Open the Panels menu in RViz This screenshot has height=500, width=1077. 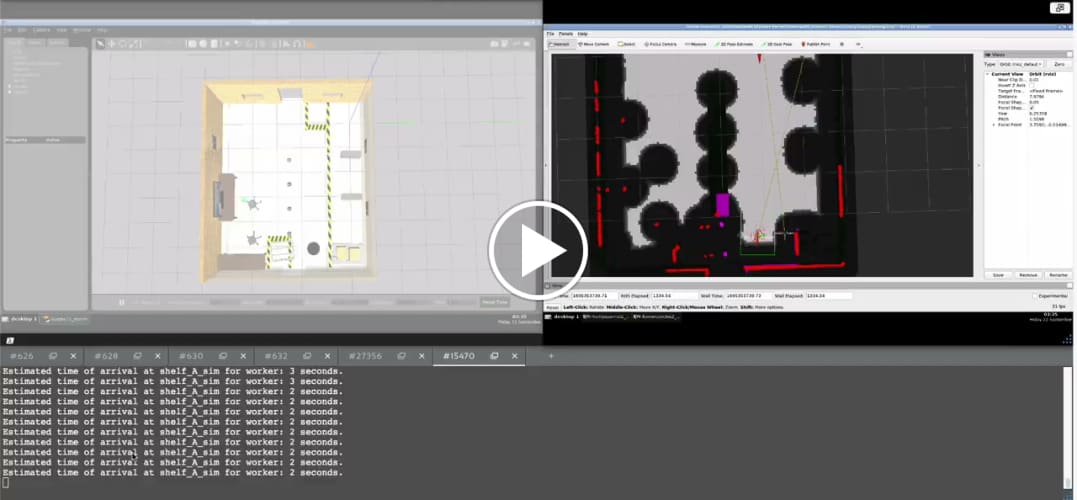566,34
